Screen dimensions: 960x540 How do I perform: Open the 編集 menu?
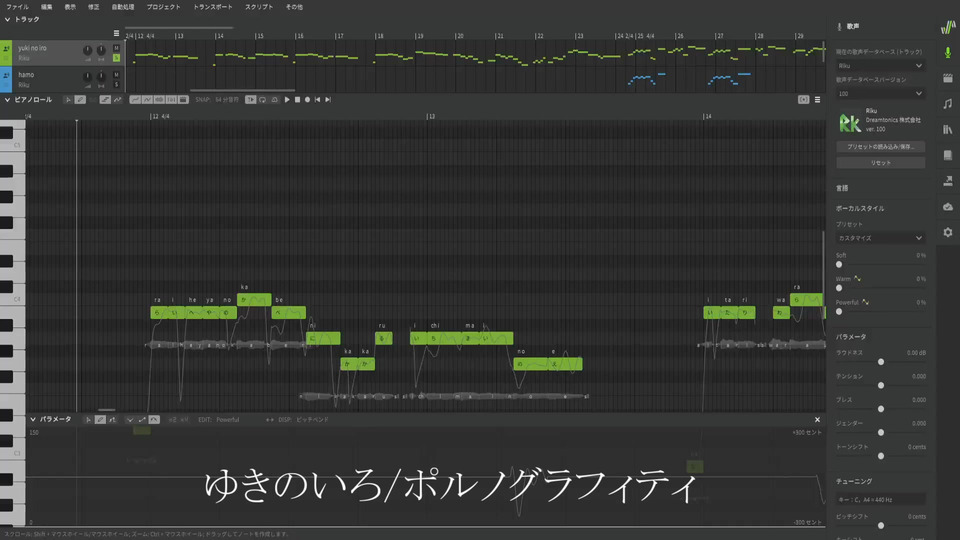tap(47, 7)
